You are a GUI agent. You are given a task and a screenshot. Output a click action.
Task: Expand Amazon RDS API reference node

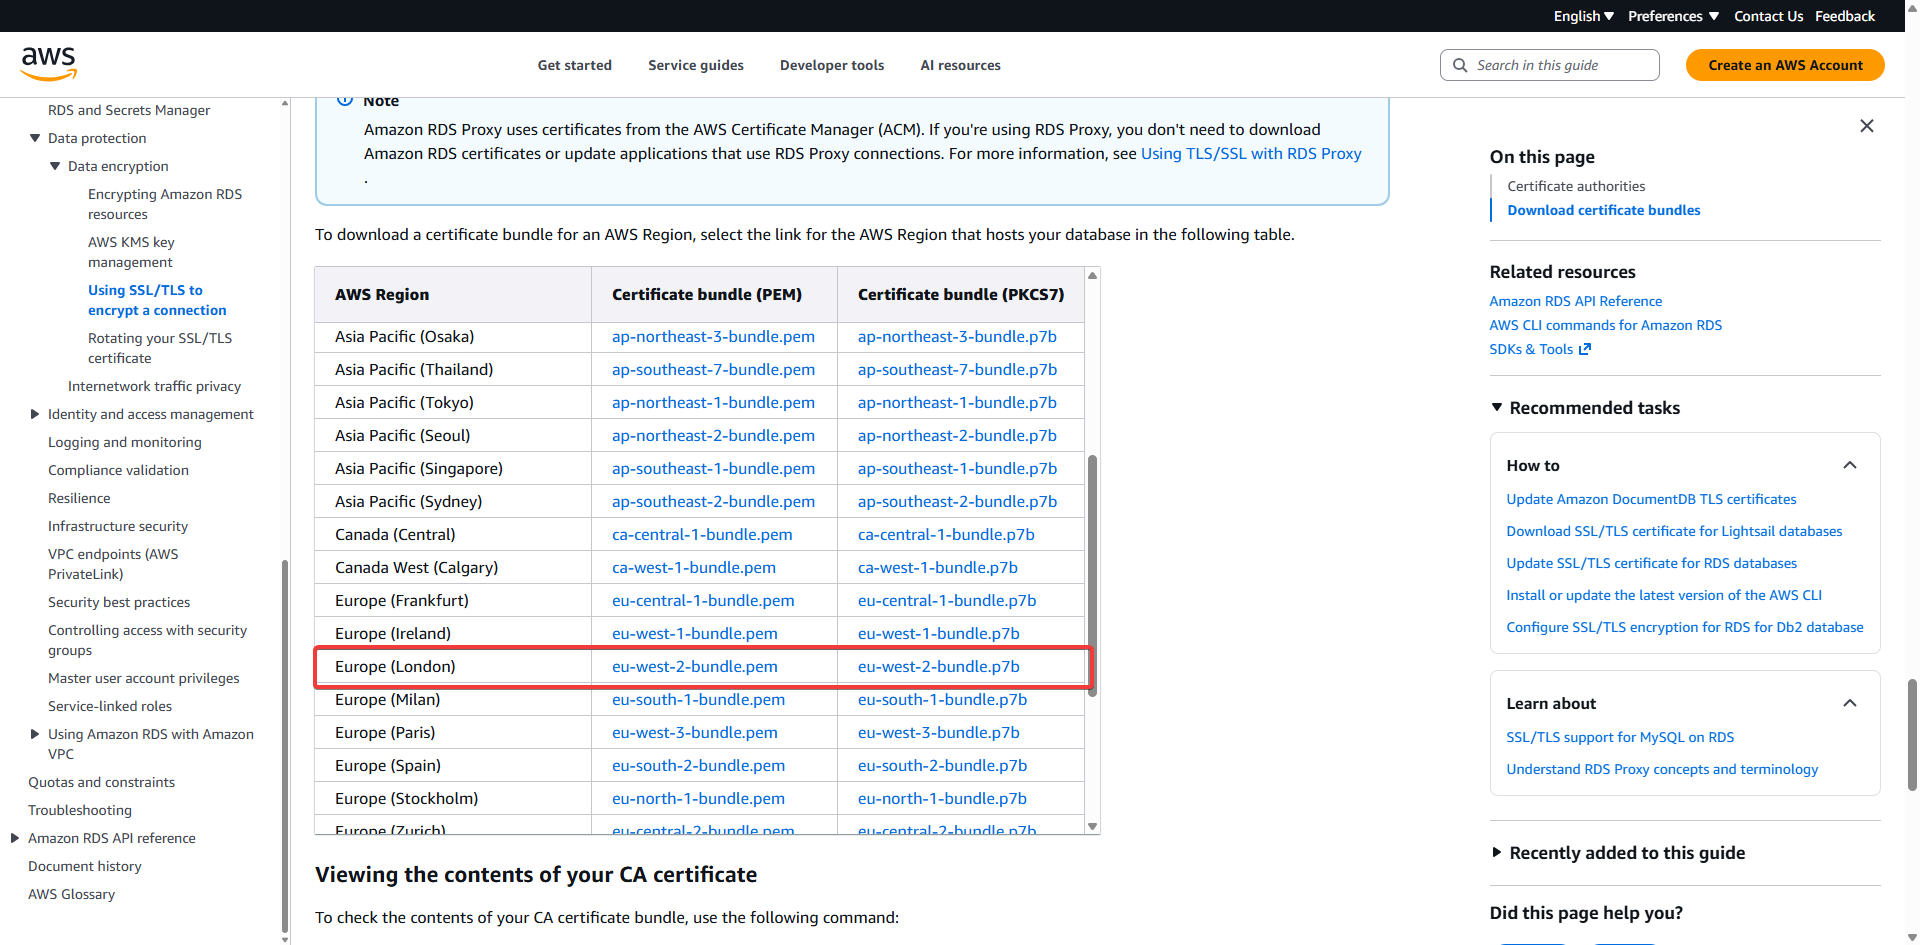(15, 838)
